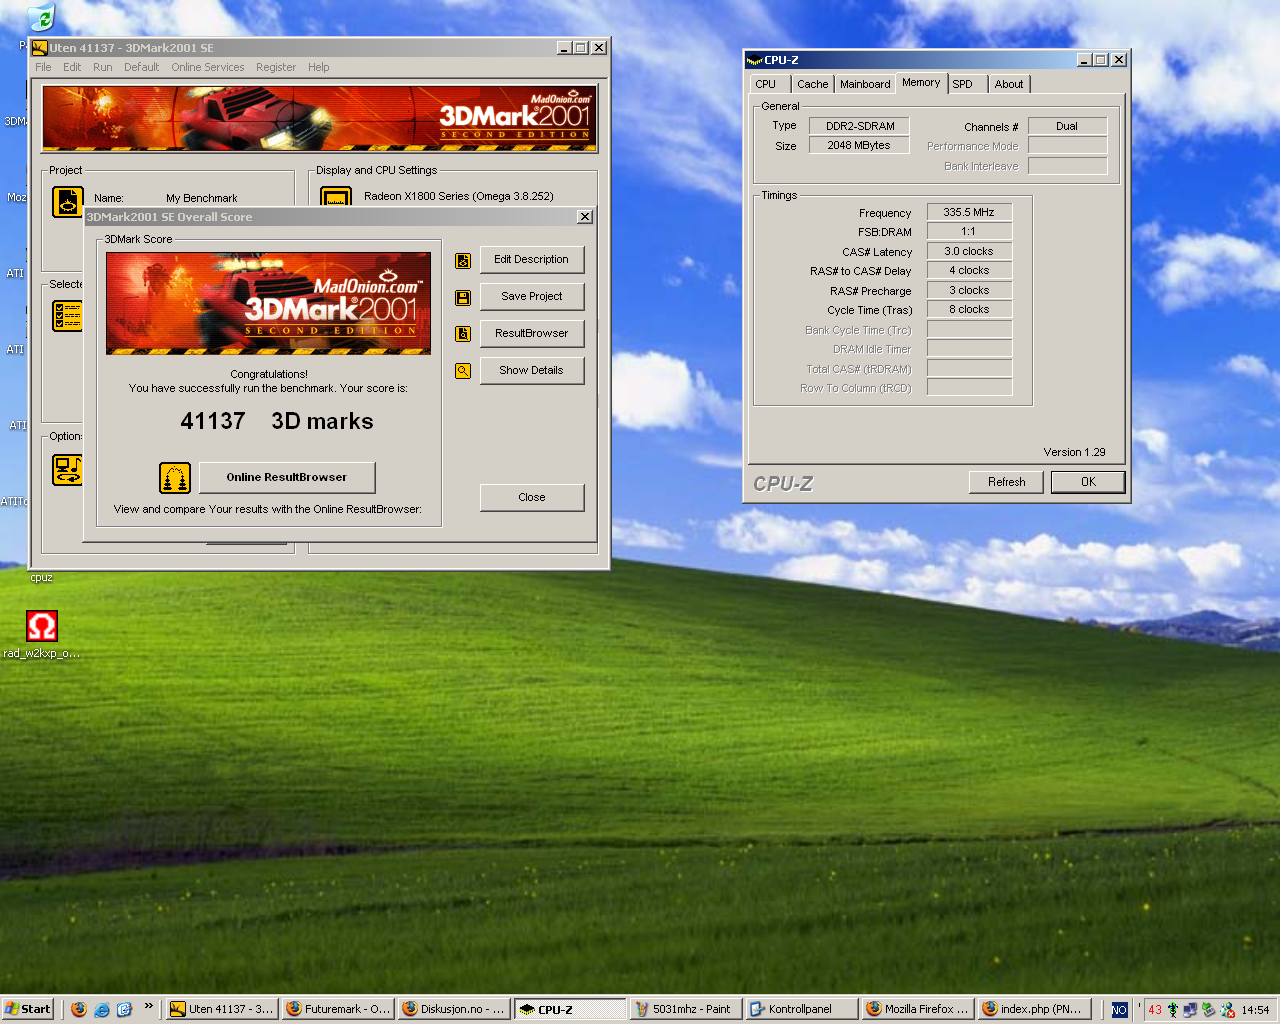Image resolution: width=1280 pixels, height=1024 pixels.
Task: Click the 3DMark2001 banner in score dialog
Action: point(269,303)
